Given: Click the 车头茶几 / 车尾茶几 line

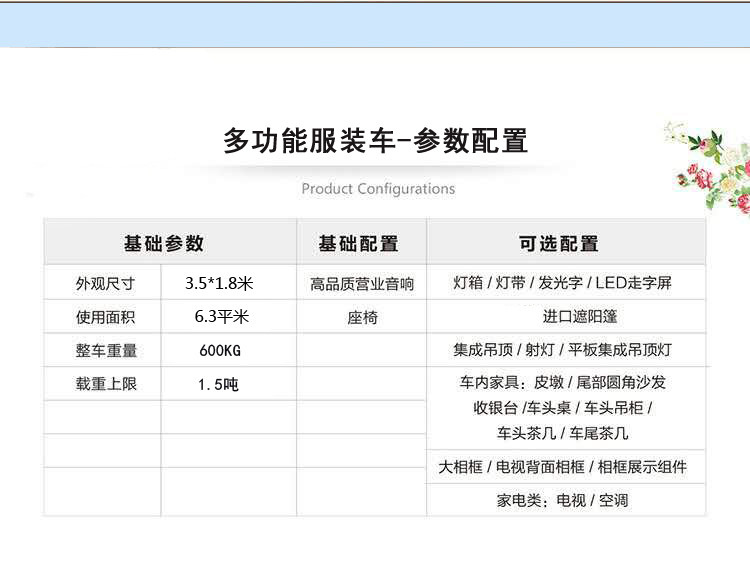Looking at the screenshot, I should point(562,433).
